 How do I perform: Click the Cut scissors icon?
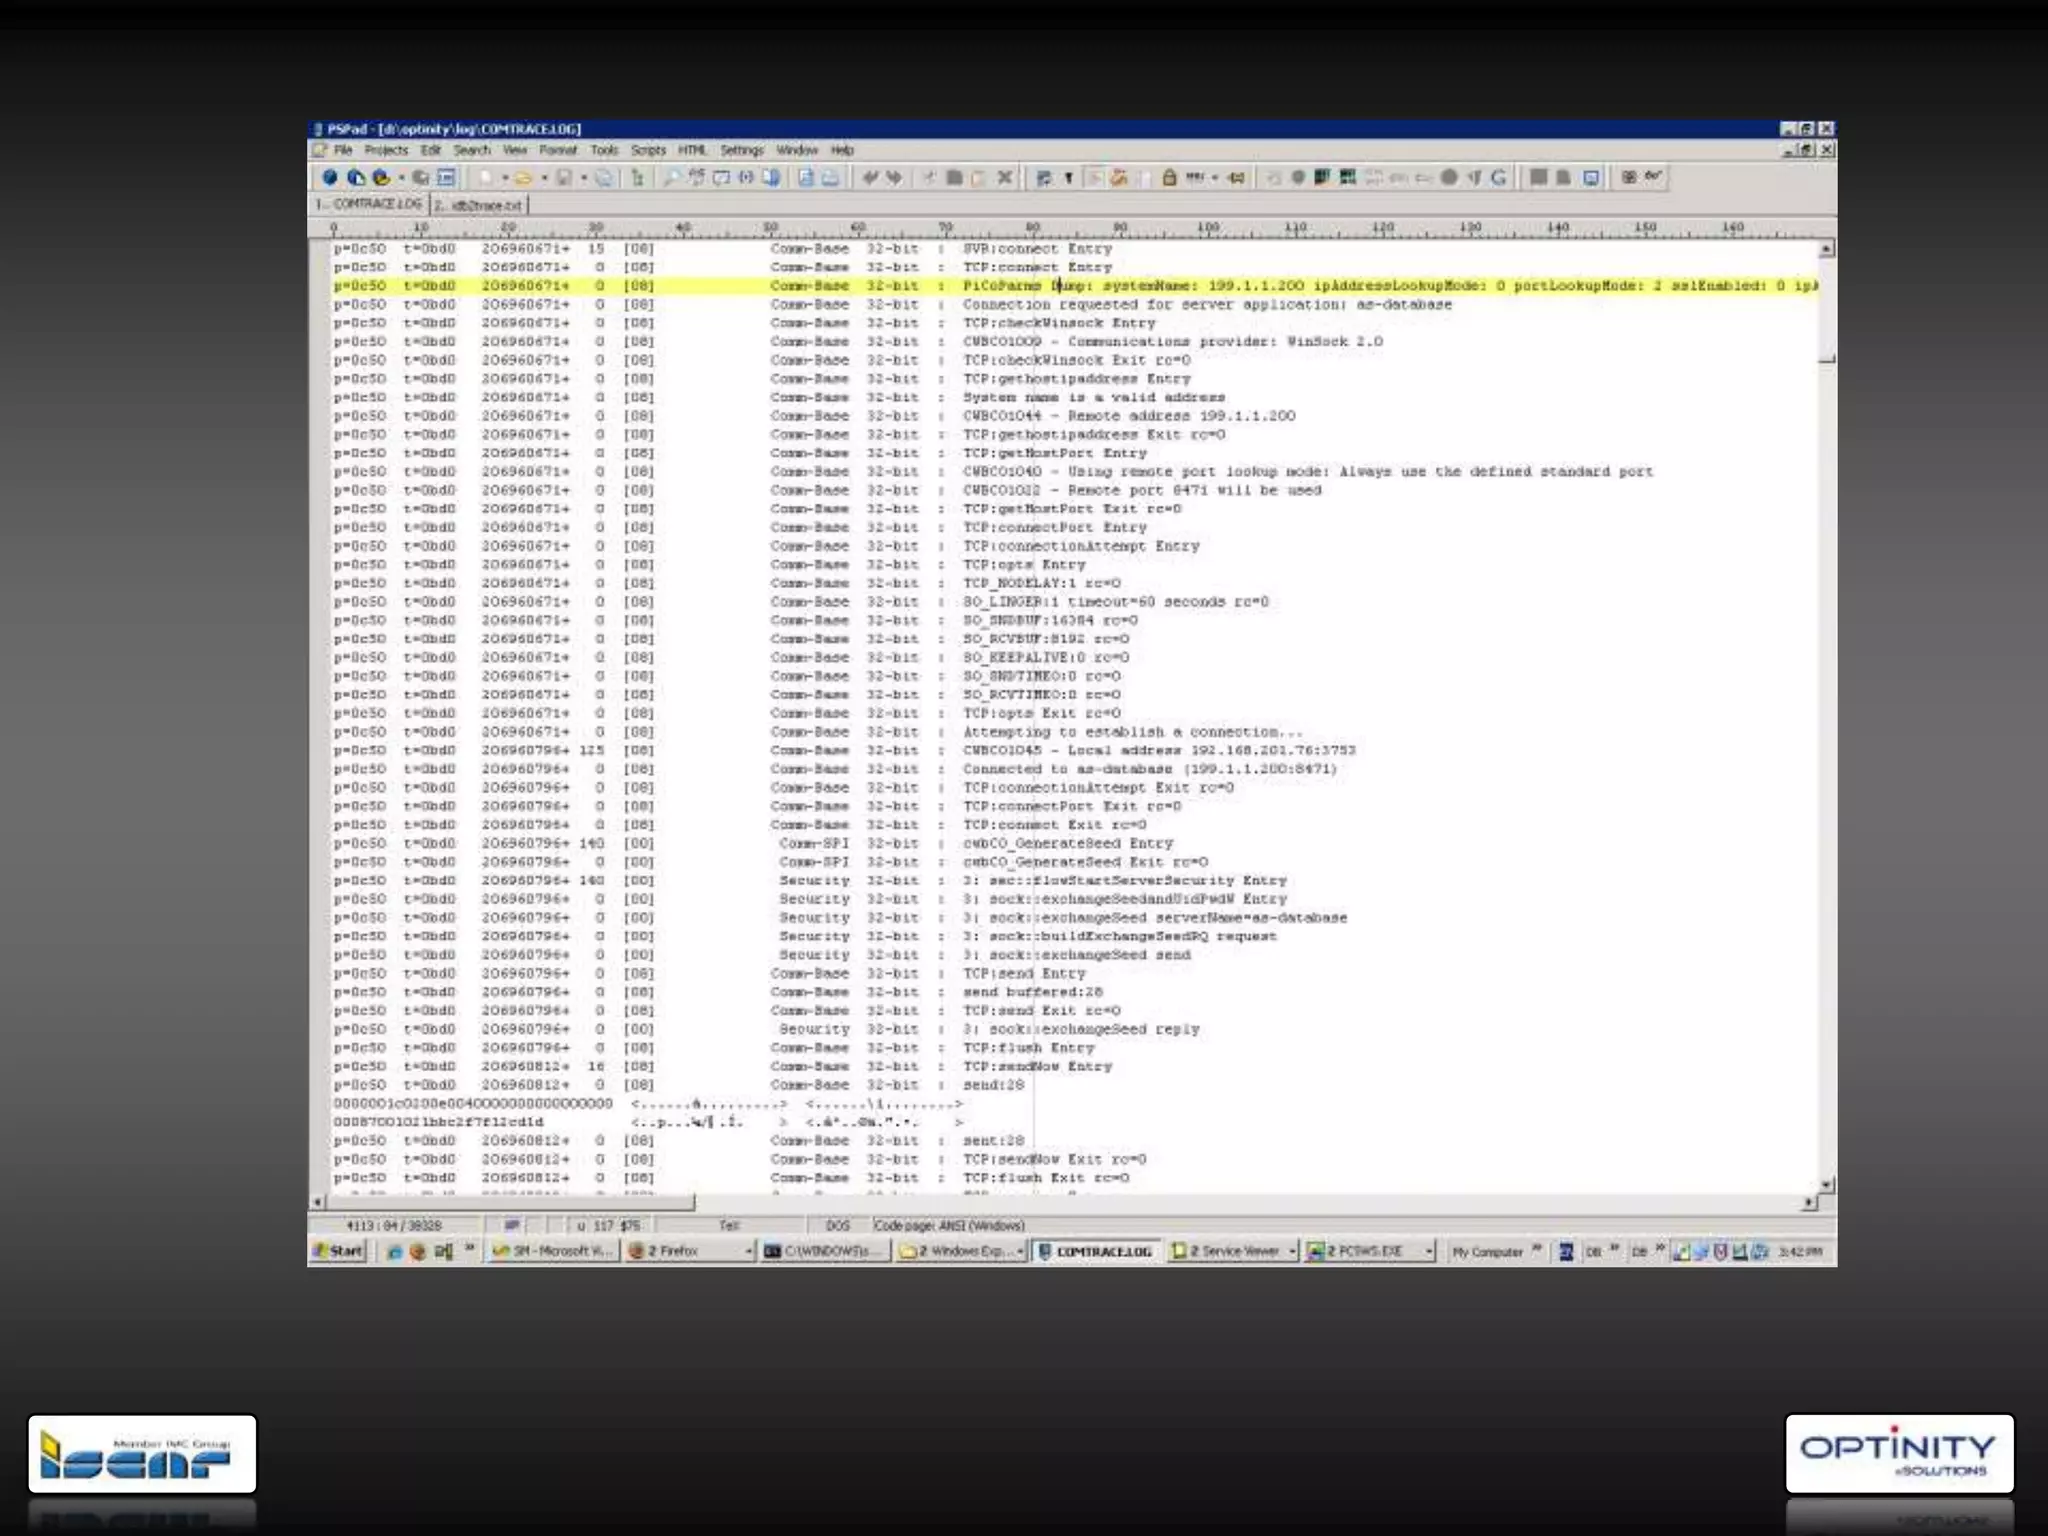[929, 177]
